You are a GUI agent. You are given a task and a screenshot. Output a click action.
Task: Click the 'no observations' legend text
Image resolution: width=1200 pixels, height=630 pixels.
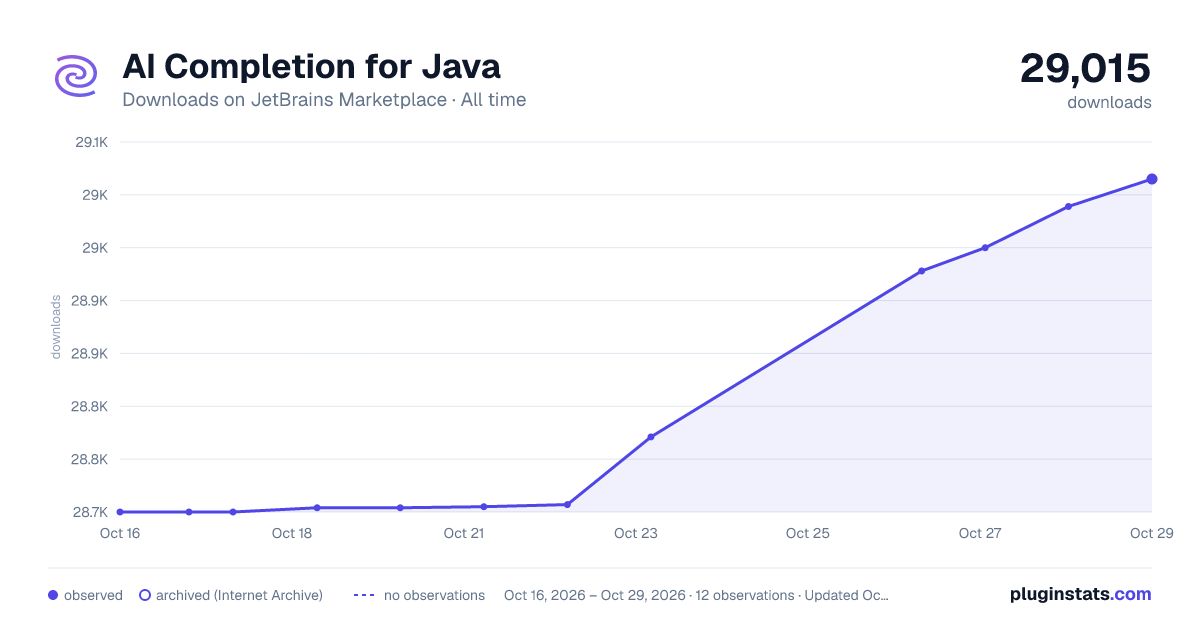[x=434, y=595]
